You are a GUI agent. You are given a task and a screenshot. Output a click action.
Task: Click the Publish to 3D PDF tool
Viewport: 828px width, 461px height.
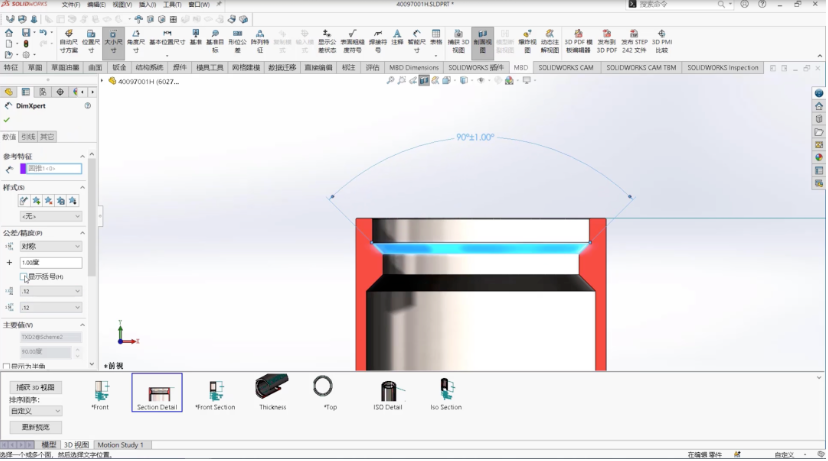point(607,41)
